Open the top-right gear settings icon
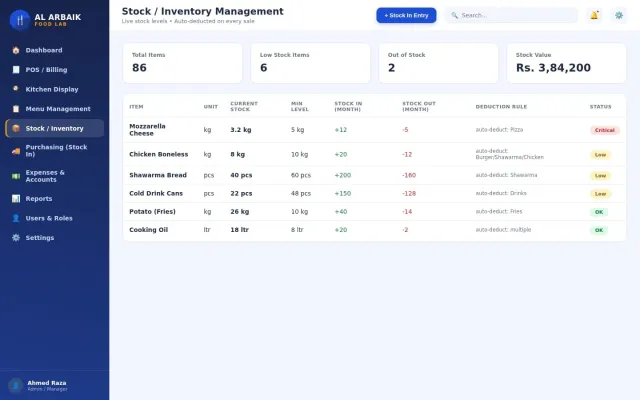 point(619,16)
